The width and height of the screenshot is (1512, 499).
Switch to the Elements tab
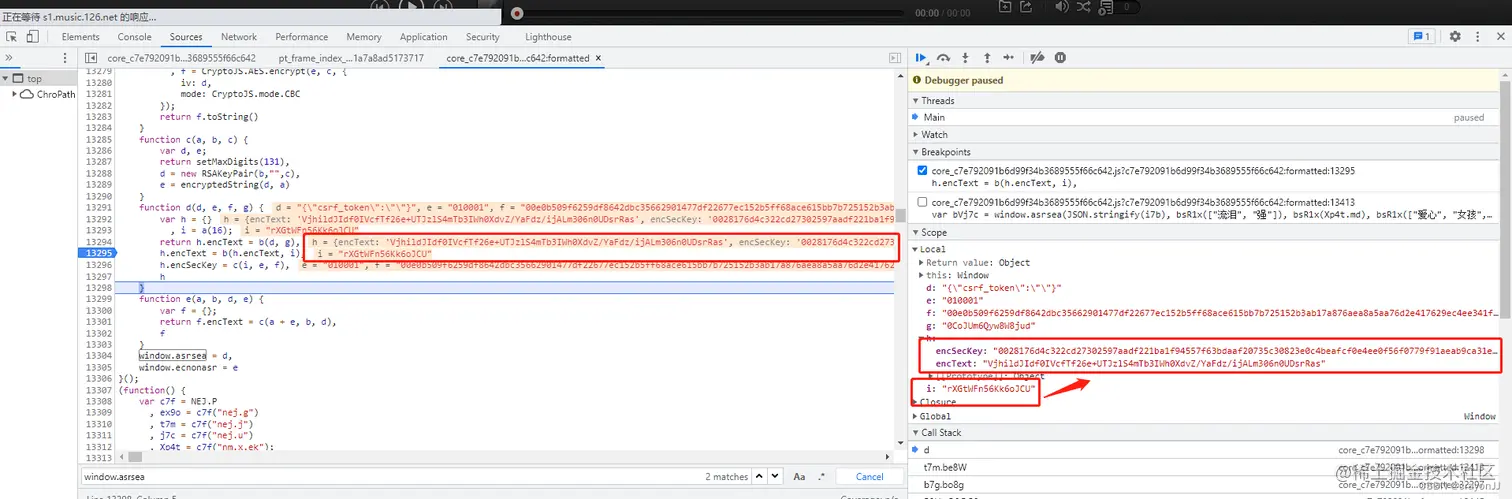pos(80,37)
